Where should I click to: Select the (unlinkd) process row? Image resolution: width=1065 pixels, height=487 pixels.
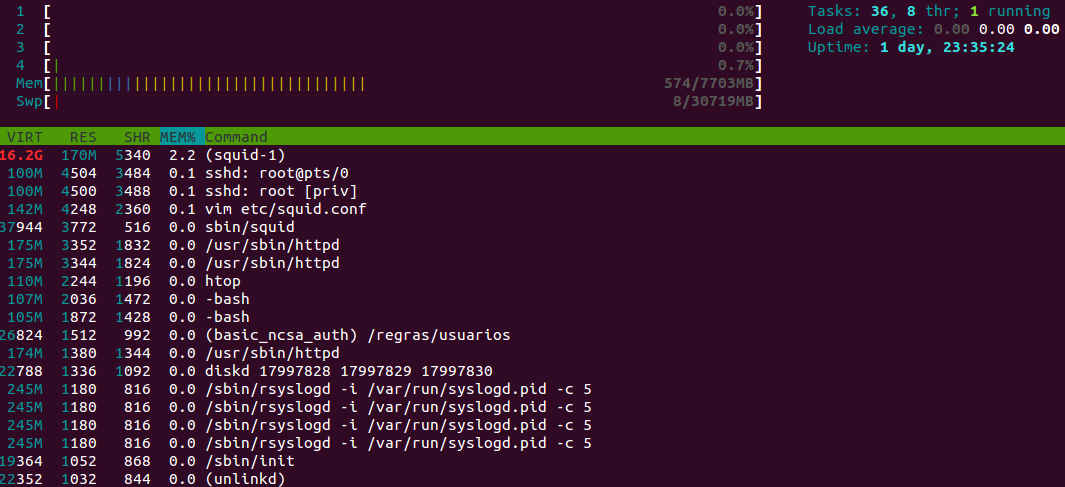coord(532,479)
